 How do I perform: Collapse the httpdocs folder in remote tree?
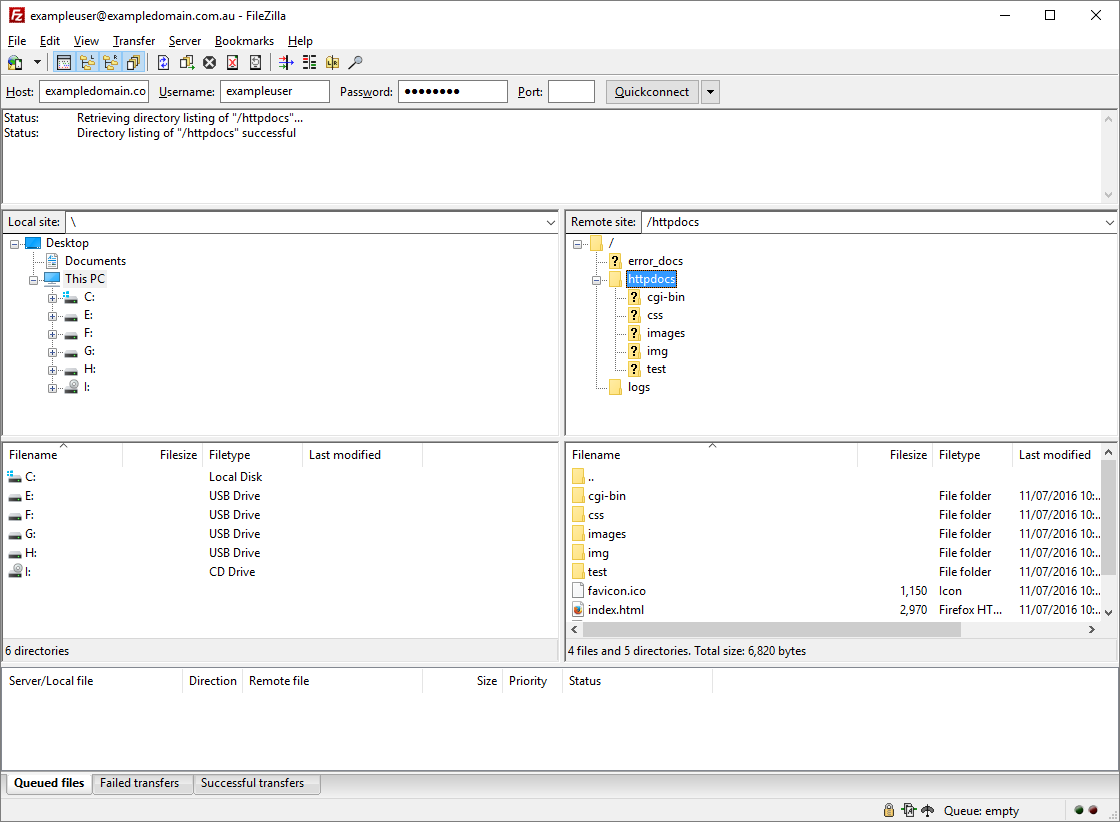click(x=596, y=279)
